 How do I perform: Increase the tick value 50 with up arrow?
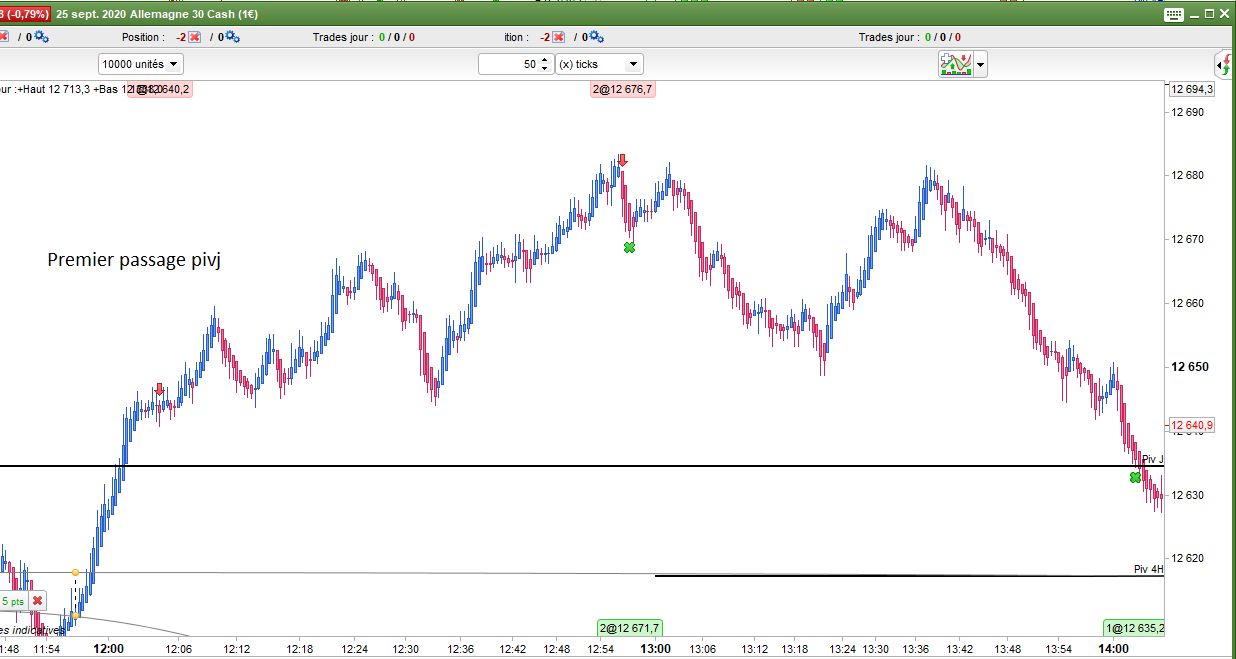click(x=544, y=60)
